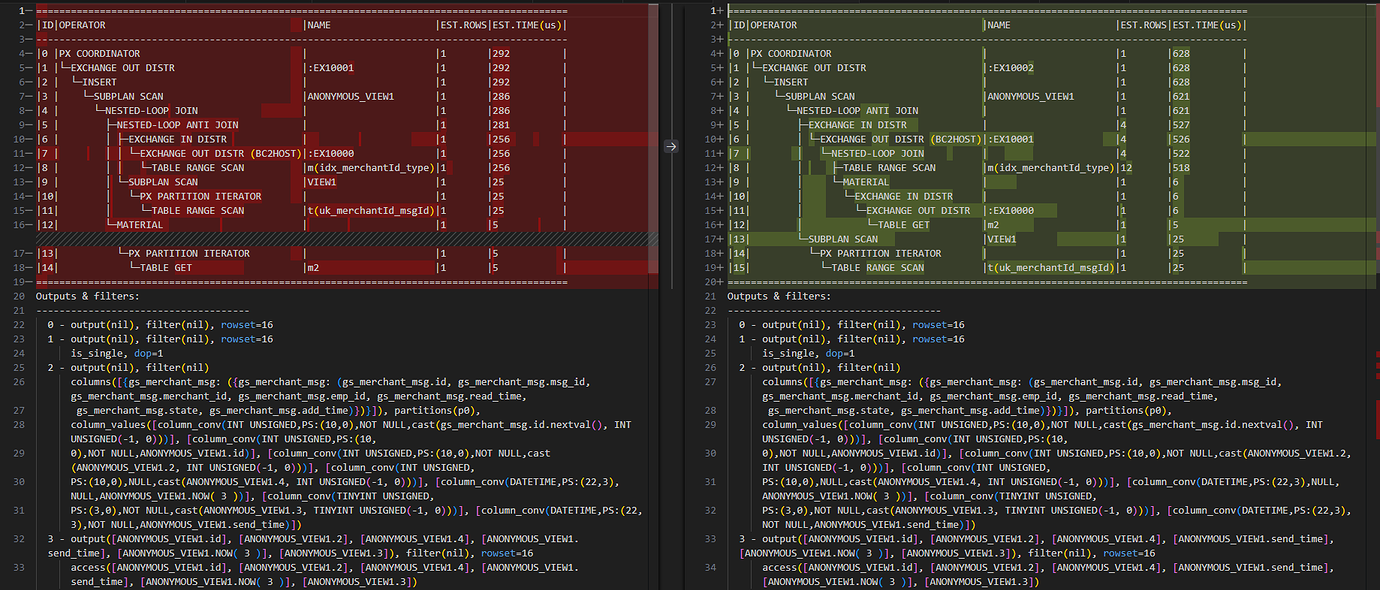Screen dimensions: 1380x590
Task: Click the 281 time value in left pane
Action: pyautogui.click(x=500, y=125)
